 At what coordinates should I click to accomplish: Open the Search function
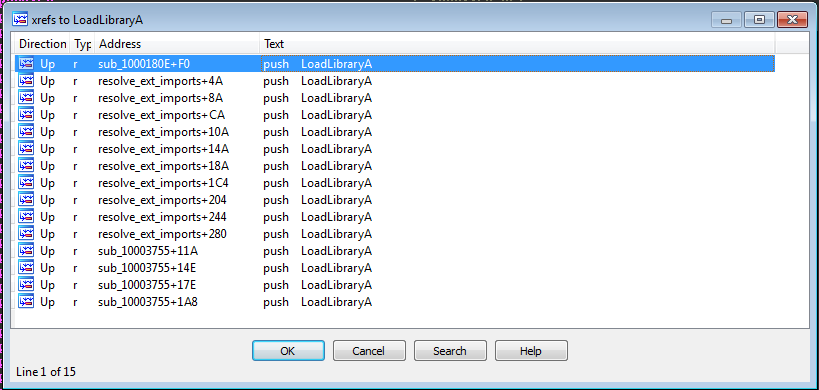pyautogui.click(x=450, y=351)
